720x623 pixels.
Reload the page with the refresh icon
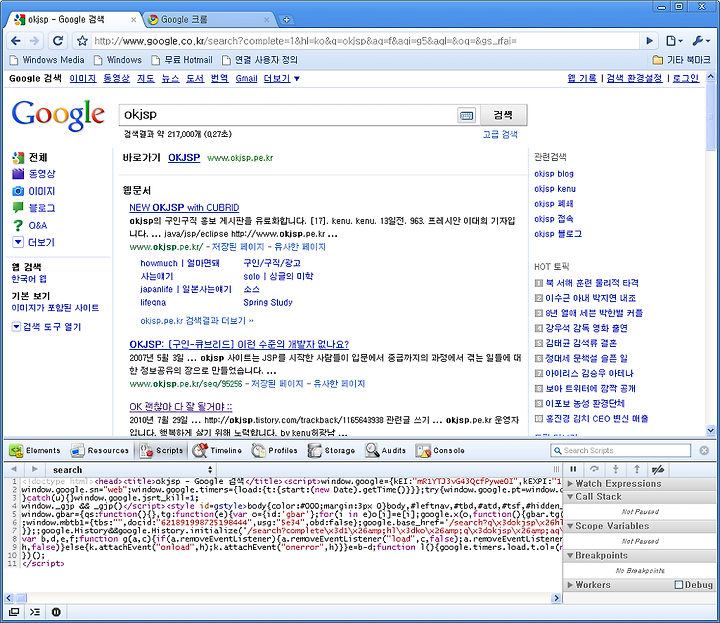point(58,41)
